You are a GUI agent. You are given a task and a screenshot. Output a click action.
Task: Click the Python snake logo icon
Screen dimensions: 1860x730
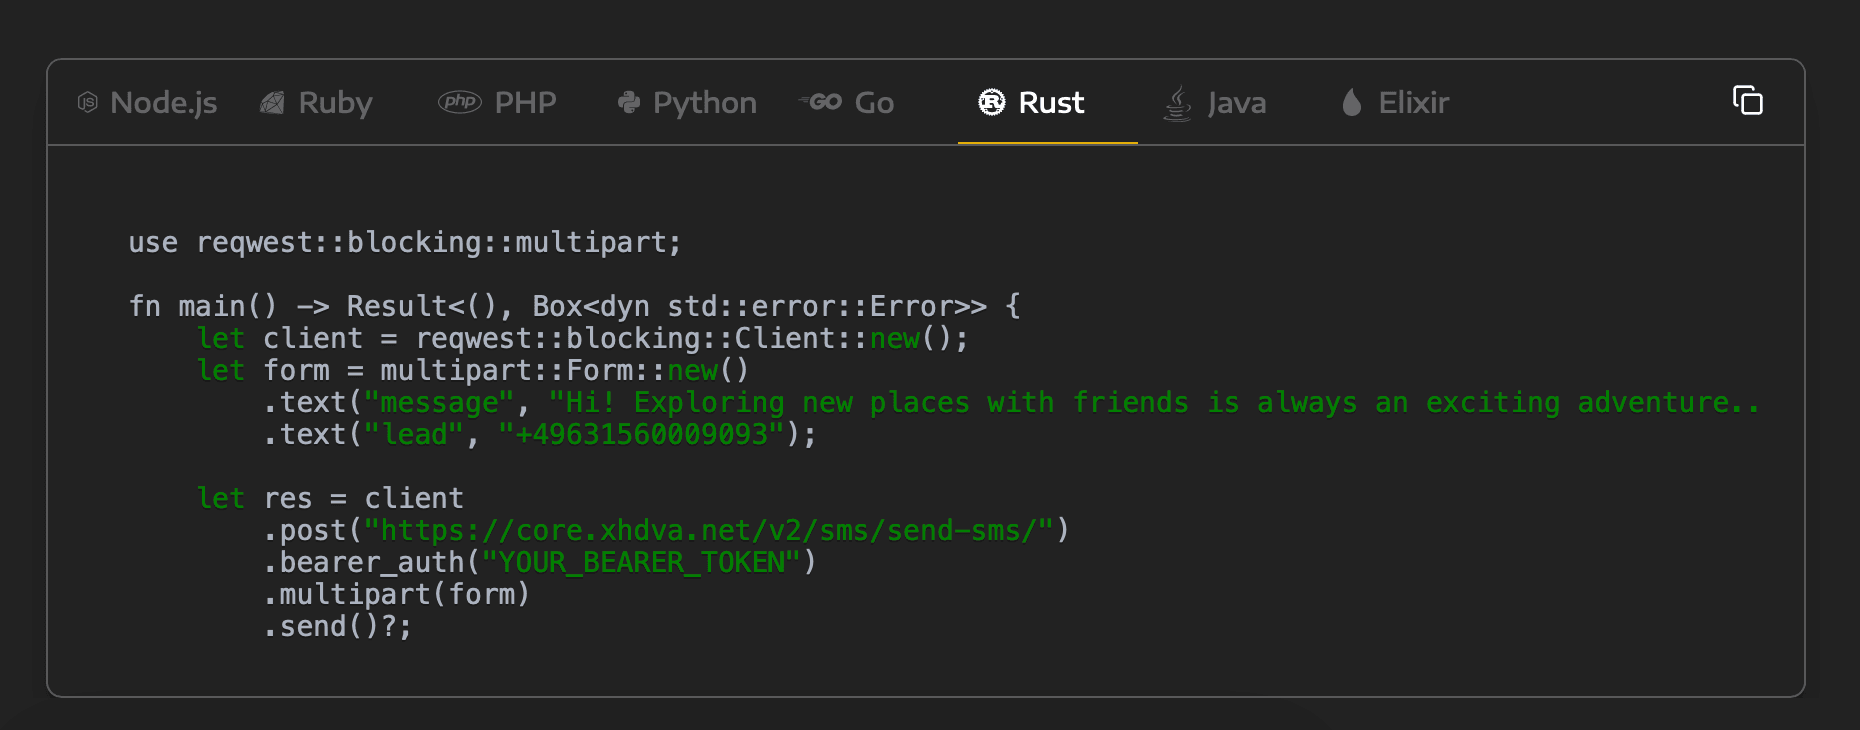click(629, 102)
